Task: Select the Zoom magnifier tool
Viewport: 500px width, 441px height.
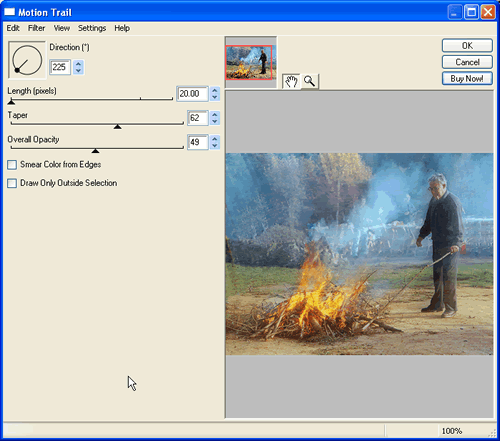Action: 310,81
